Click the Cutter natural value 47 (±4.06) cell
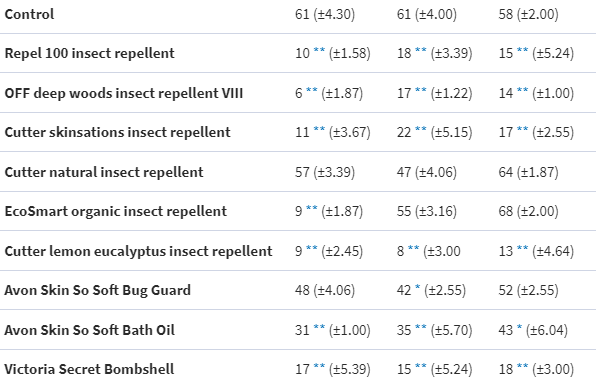This screenshot has width=596, height=380. pos(426,172)
